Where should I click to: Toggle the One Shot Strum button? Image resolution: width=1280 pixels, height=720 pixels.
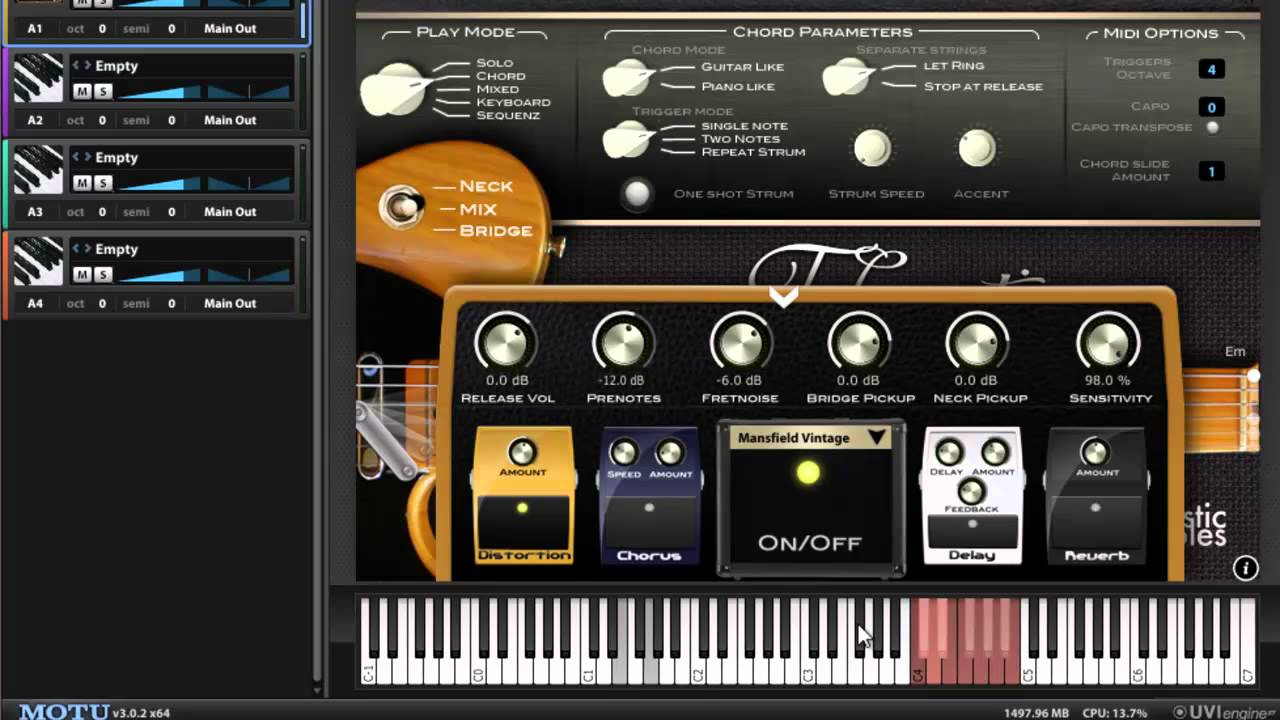tap(637, 193)
